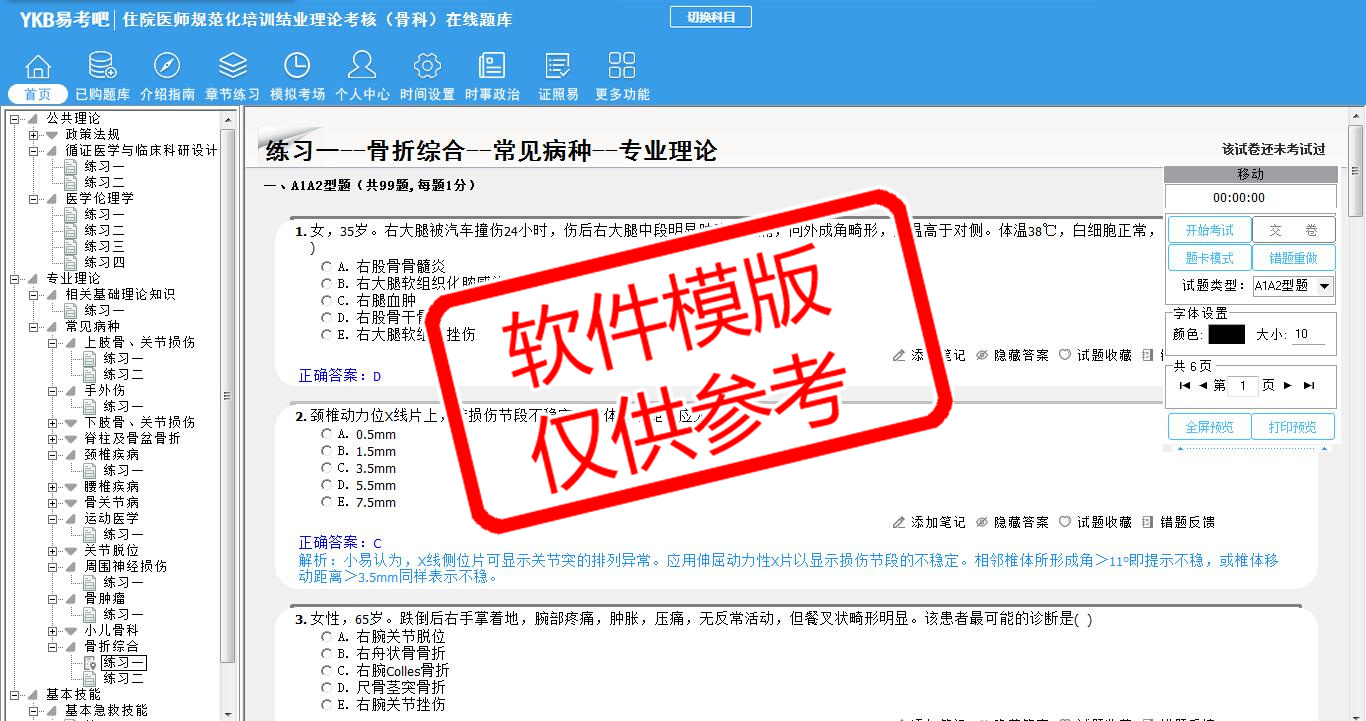The image size is (1366, 721).
Task: Select option C 右腕Colles骨折 in question 3
Action: (326, 671)
